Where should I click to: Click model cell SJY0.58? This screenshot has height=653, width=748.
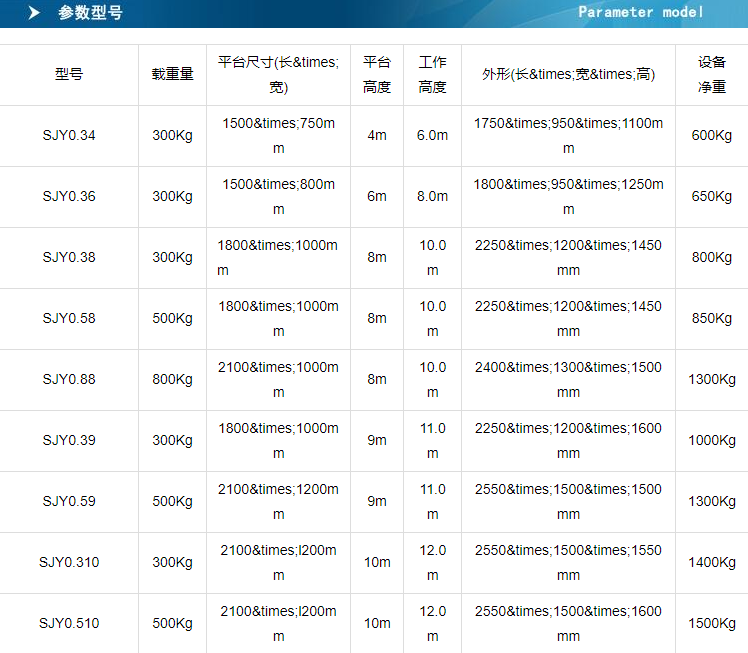69,319
